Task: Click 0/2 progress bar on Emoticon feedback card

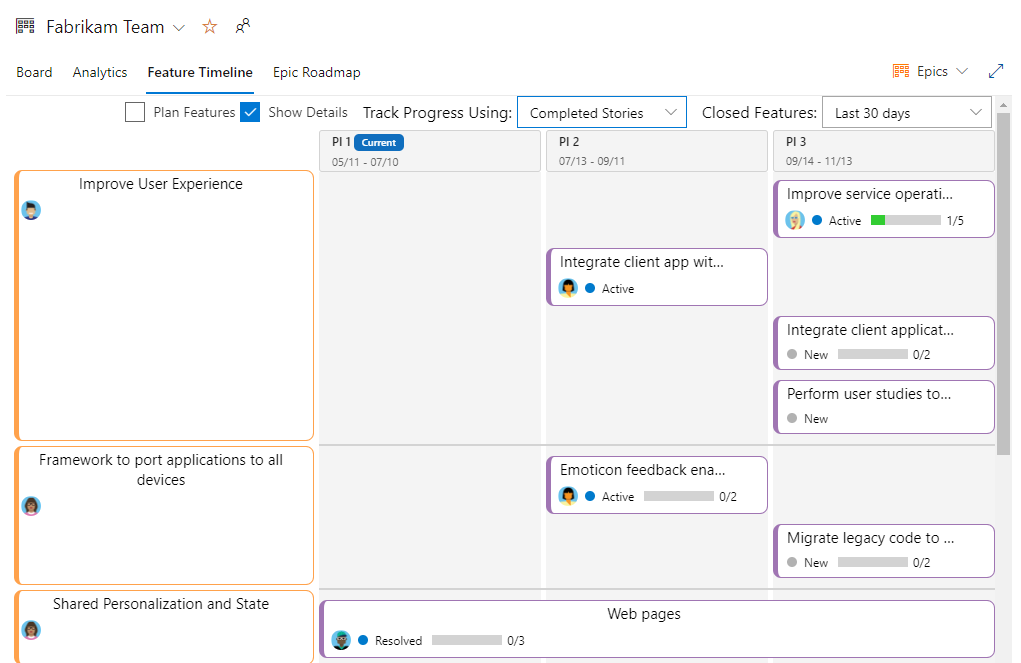Action: point(679,496)
